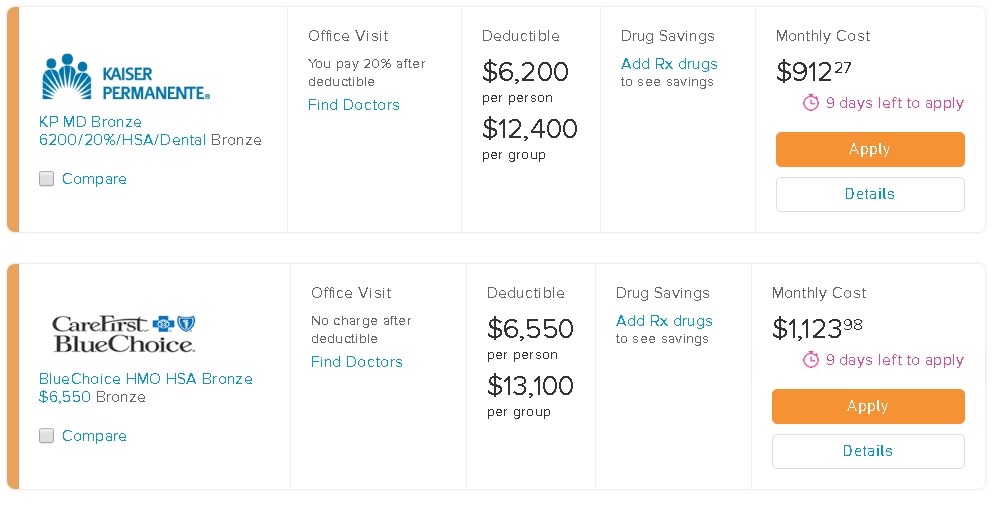Check Compare box for BlueChoice HMO plan
Viewport: 995px width, 508px height.
click(47, 436)
